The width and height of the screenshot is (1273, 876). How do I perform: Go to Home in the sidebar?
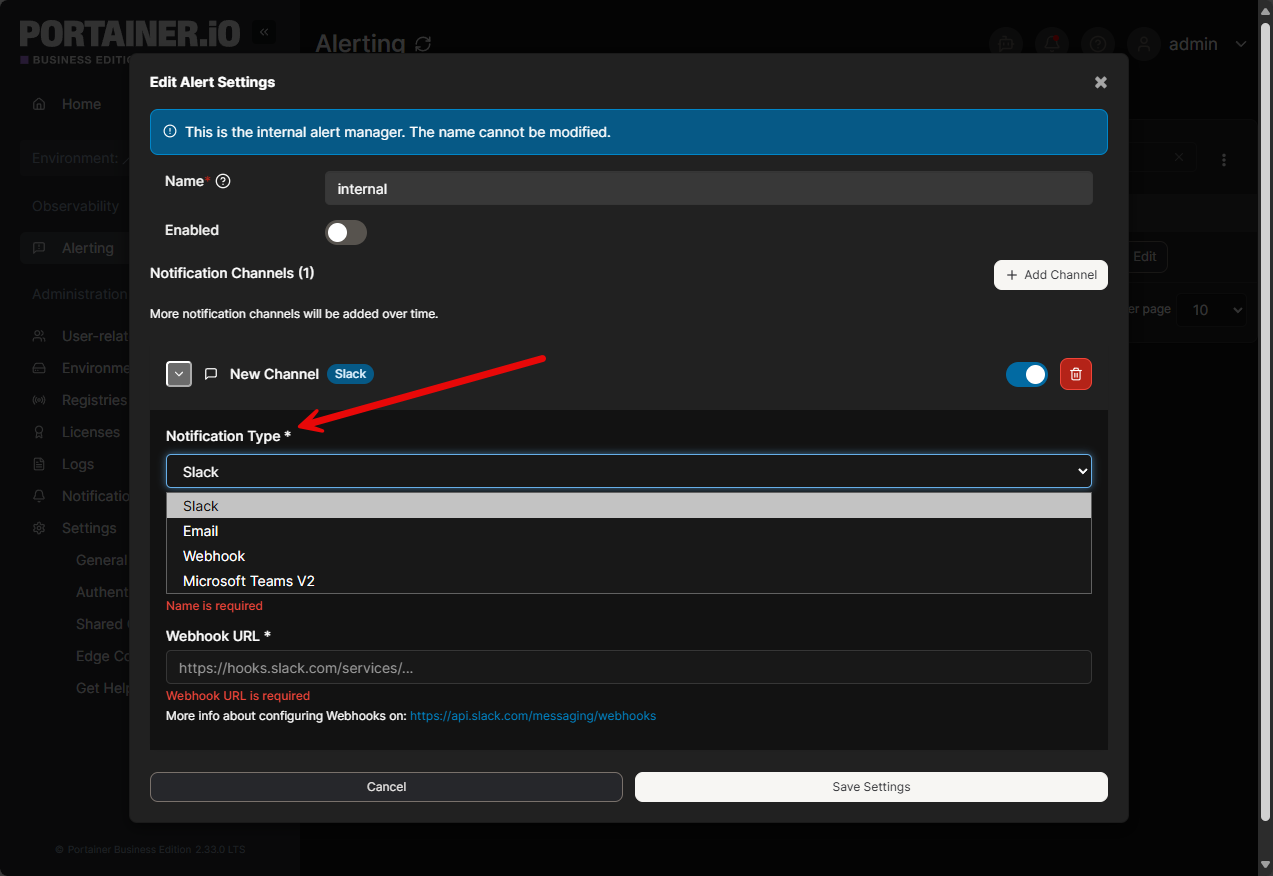81,104
